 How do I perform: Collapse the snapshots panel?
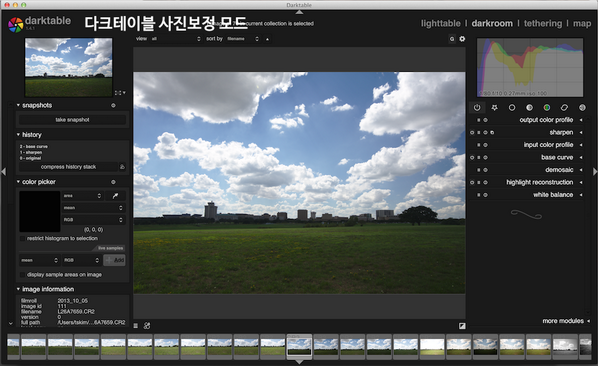pos(18,105)
